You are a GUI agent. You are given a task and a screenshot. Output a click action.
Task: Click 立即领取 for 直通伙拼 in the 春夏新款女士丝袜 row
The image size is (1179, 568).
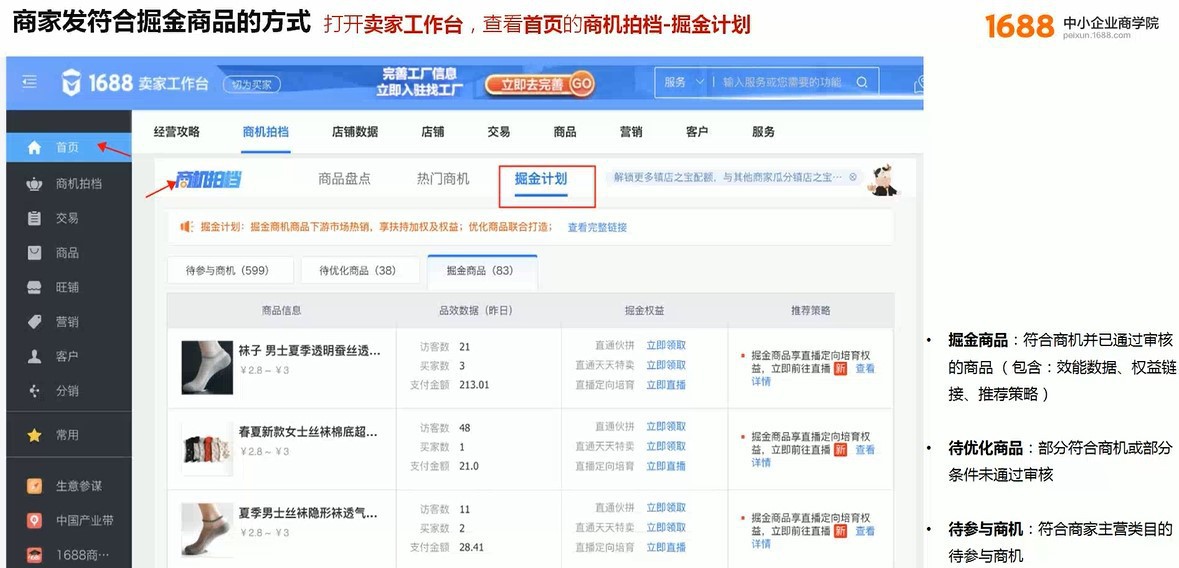[x=666, y=427]
